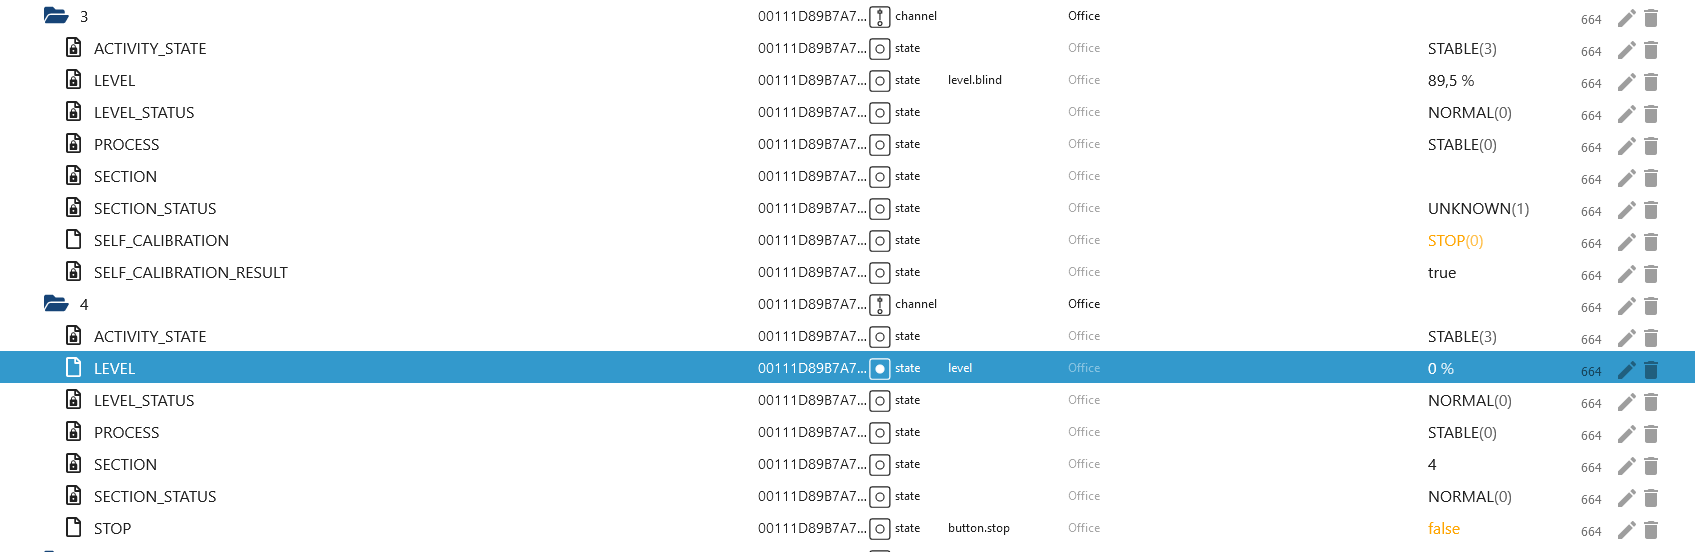Click the state icon on SECTION row with value 4
This screenshot has height=552, width=1695.
(x=880, y=465)
